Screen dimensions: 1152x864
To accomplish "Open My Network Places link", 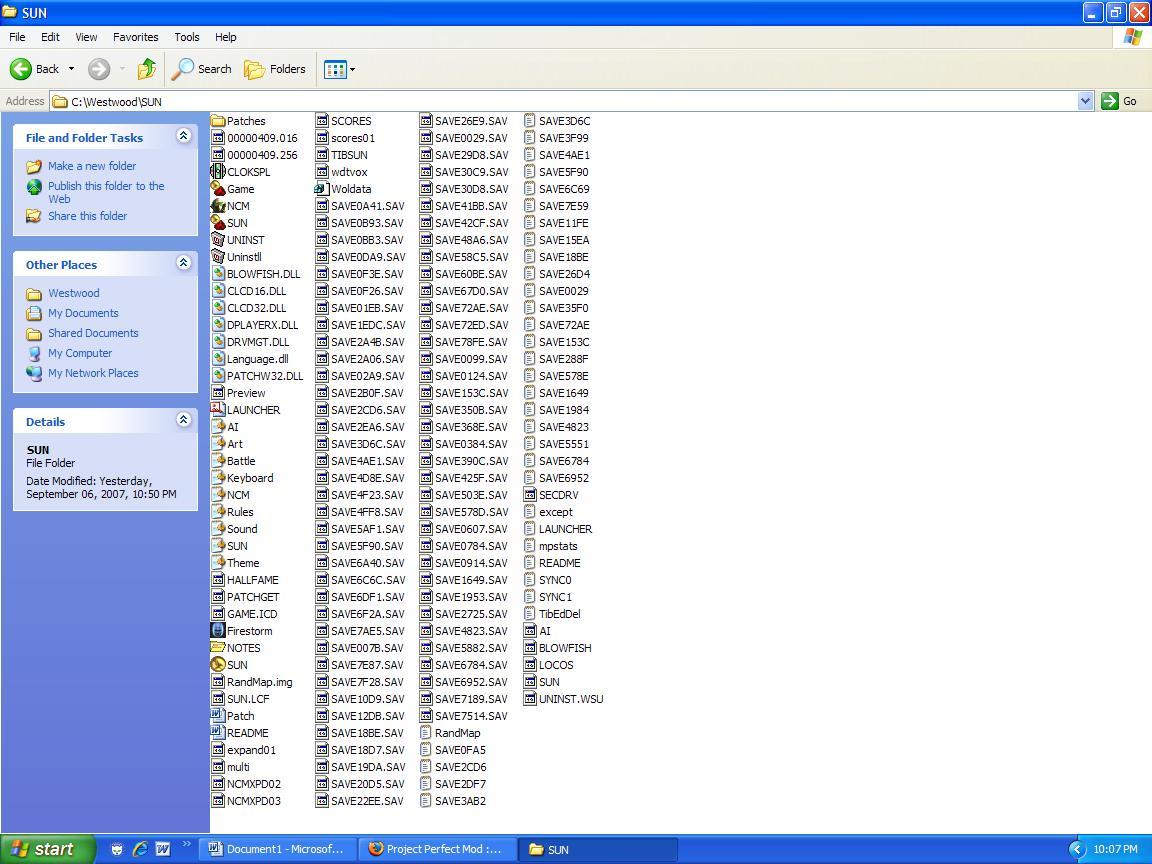I will click(x=93, y=373).
